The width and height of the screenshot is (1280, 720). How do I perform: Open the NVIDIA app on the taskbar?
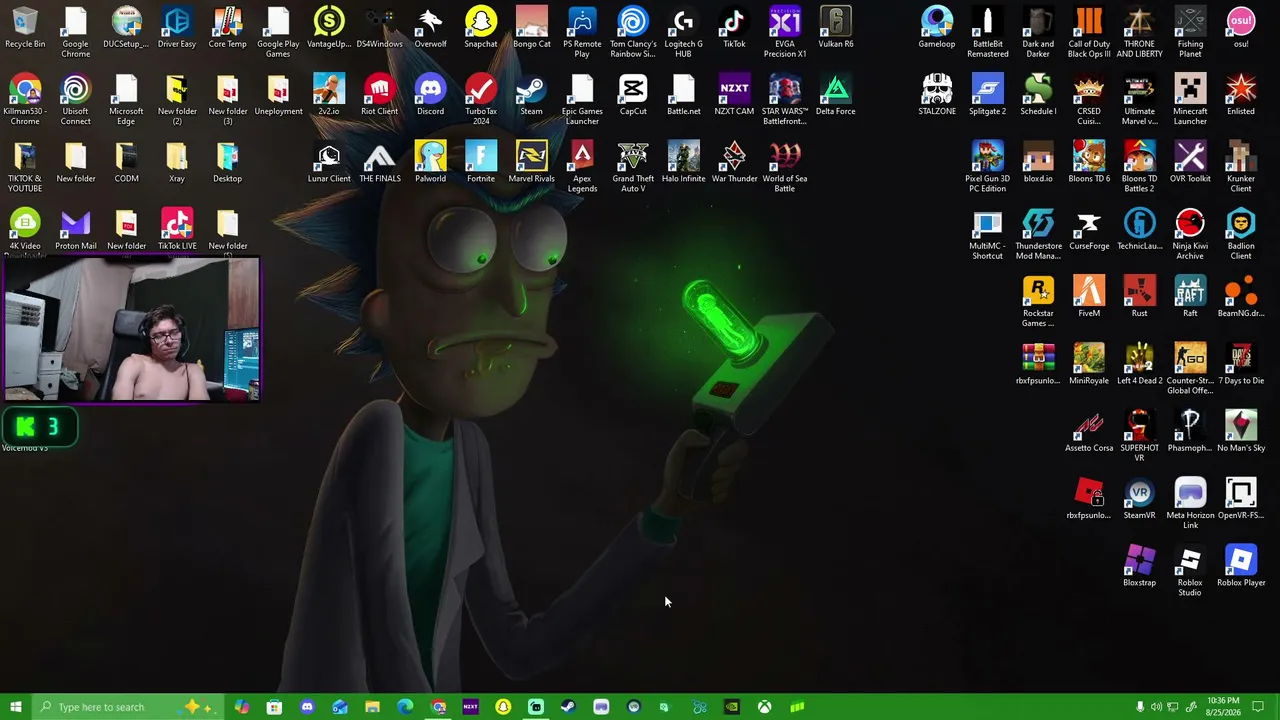coord(731,707)
